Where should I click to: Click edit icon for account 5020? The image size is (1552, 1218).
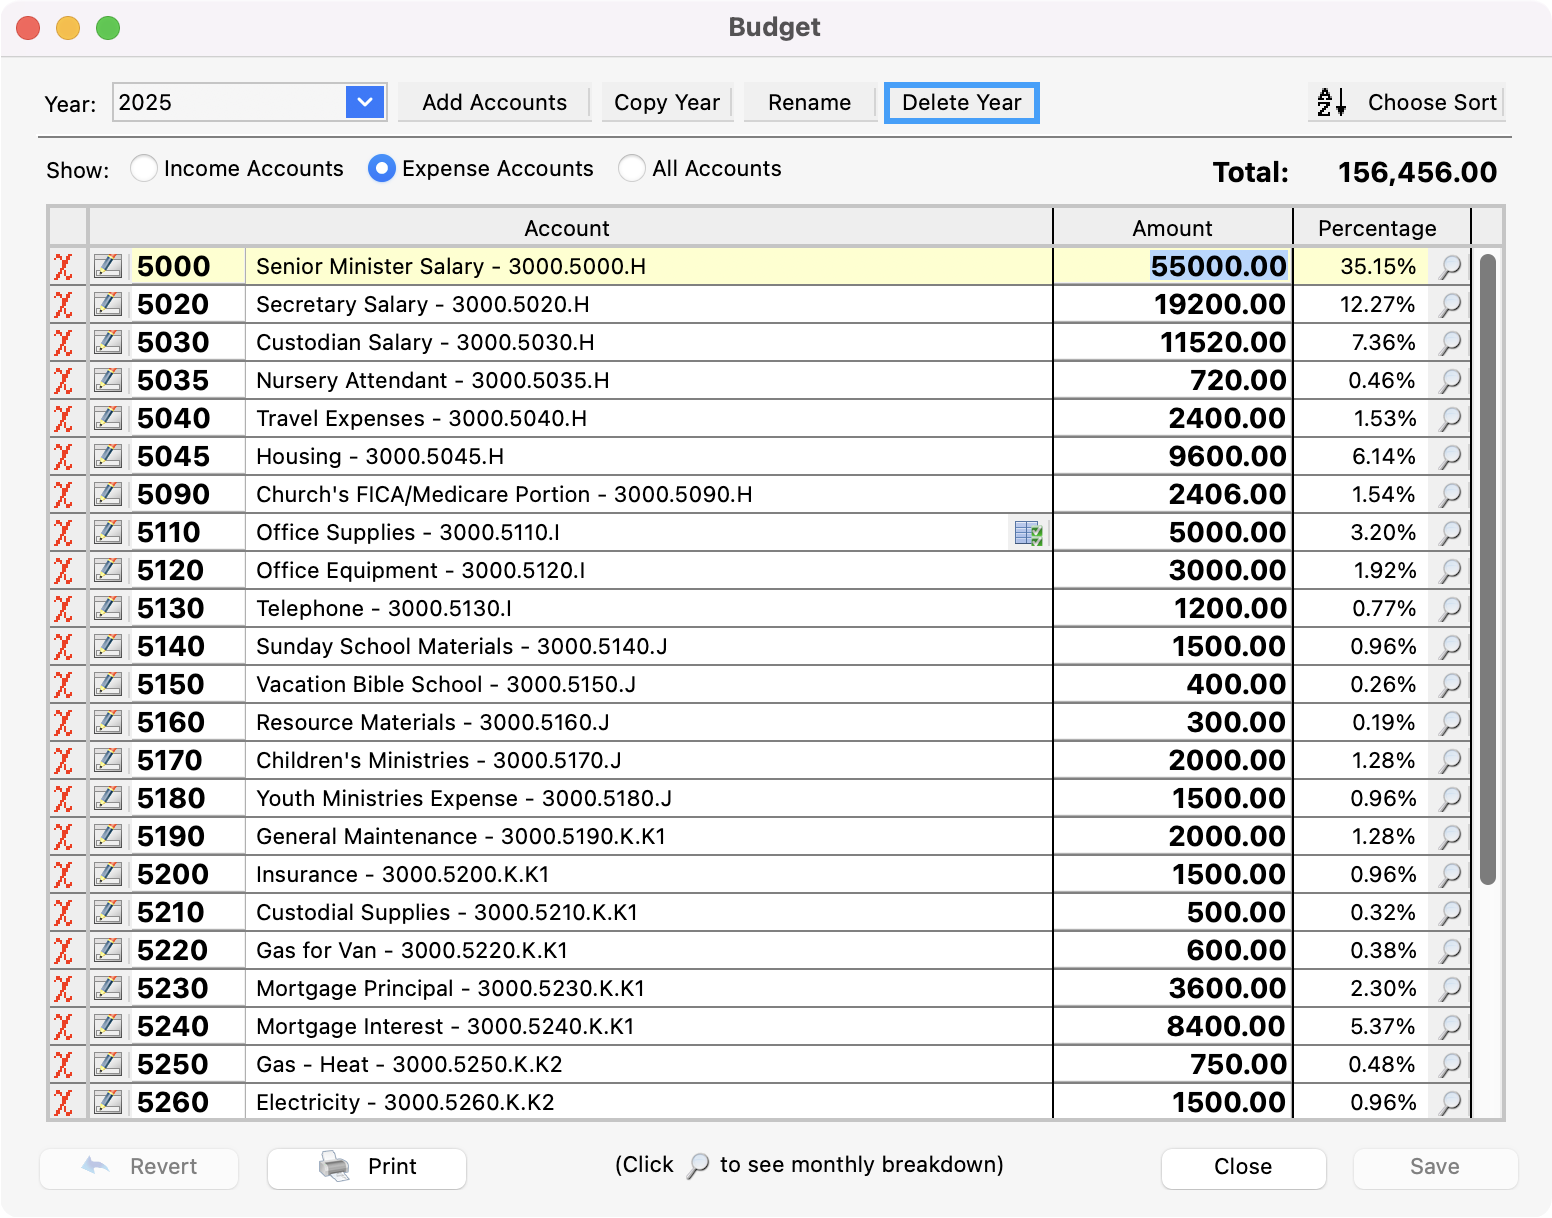(x=108, y=305)
